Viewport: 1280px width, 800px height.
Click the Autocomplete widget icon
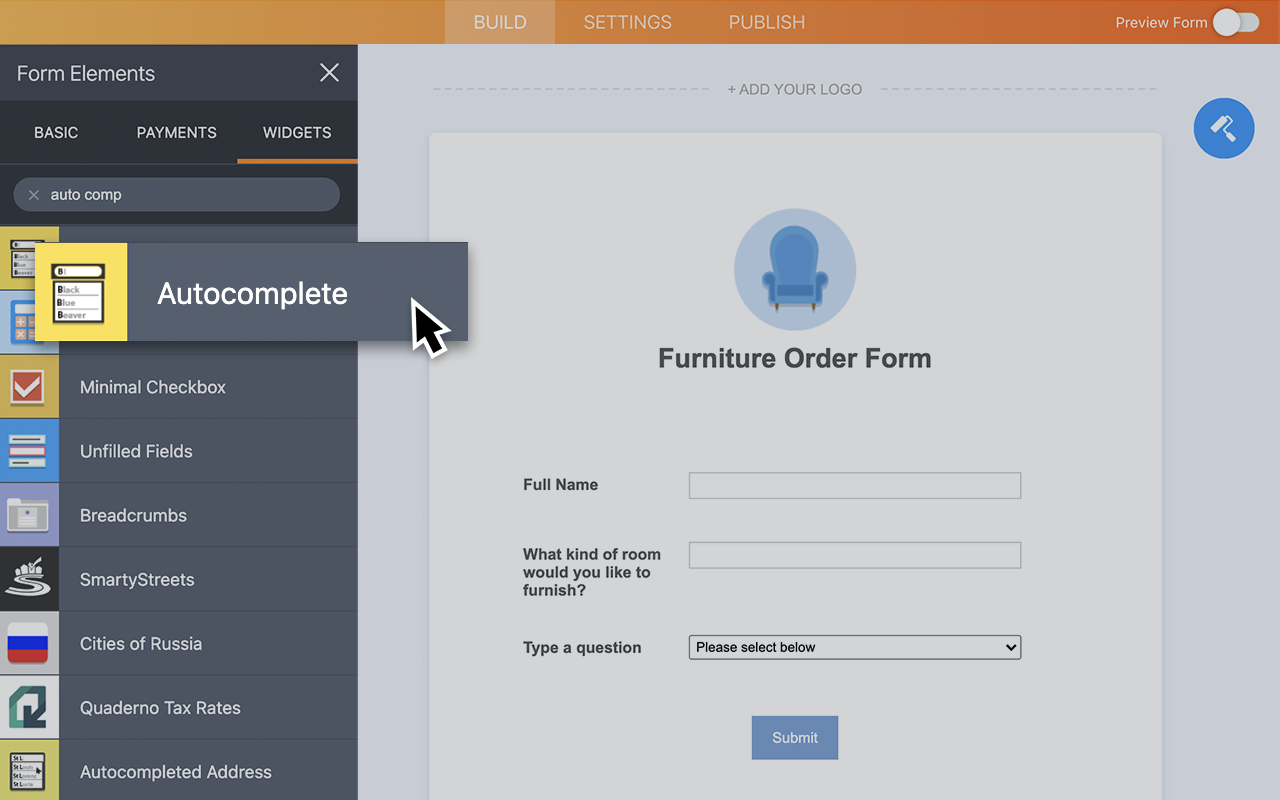(80, 292)
